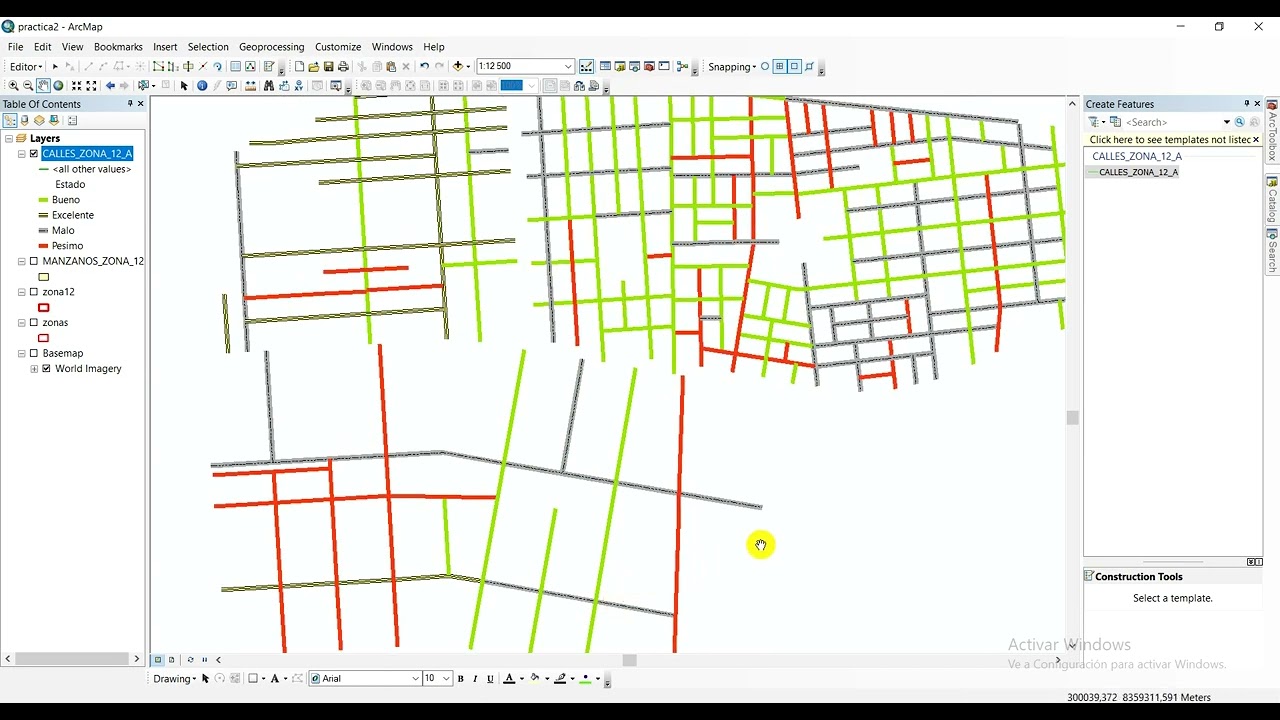This screenshot has height=720, width=1280.
Task: Open the Insert menu
Action: click(x=165, y=47)
